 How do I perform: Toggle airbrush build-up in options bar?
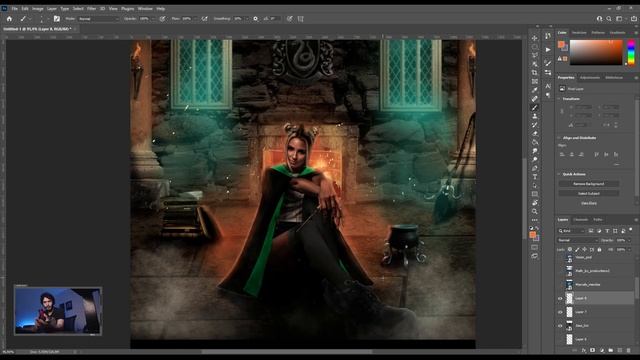204,19
